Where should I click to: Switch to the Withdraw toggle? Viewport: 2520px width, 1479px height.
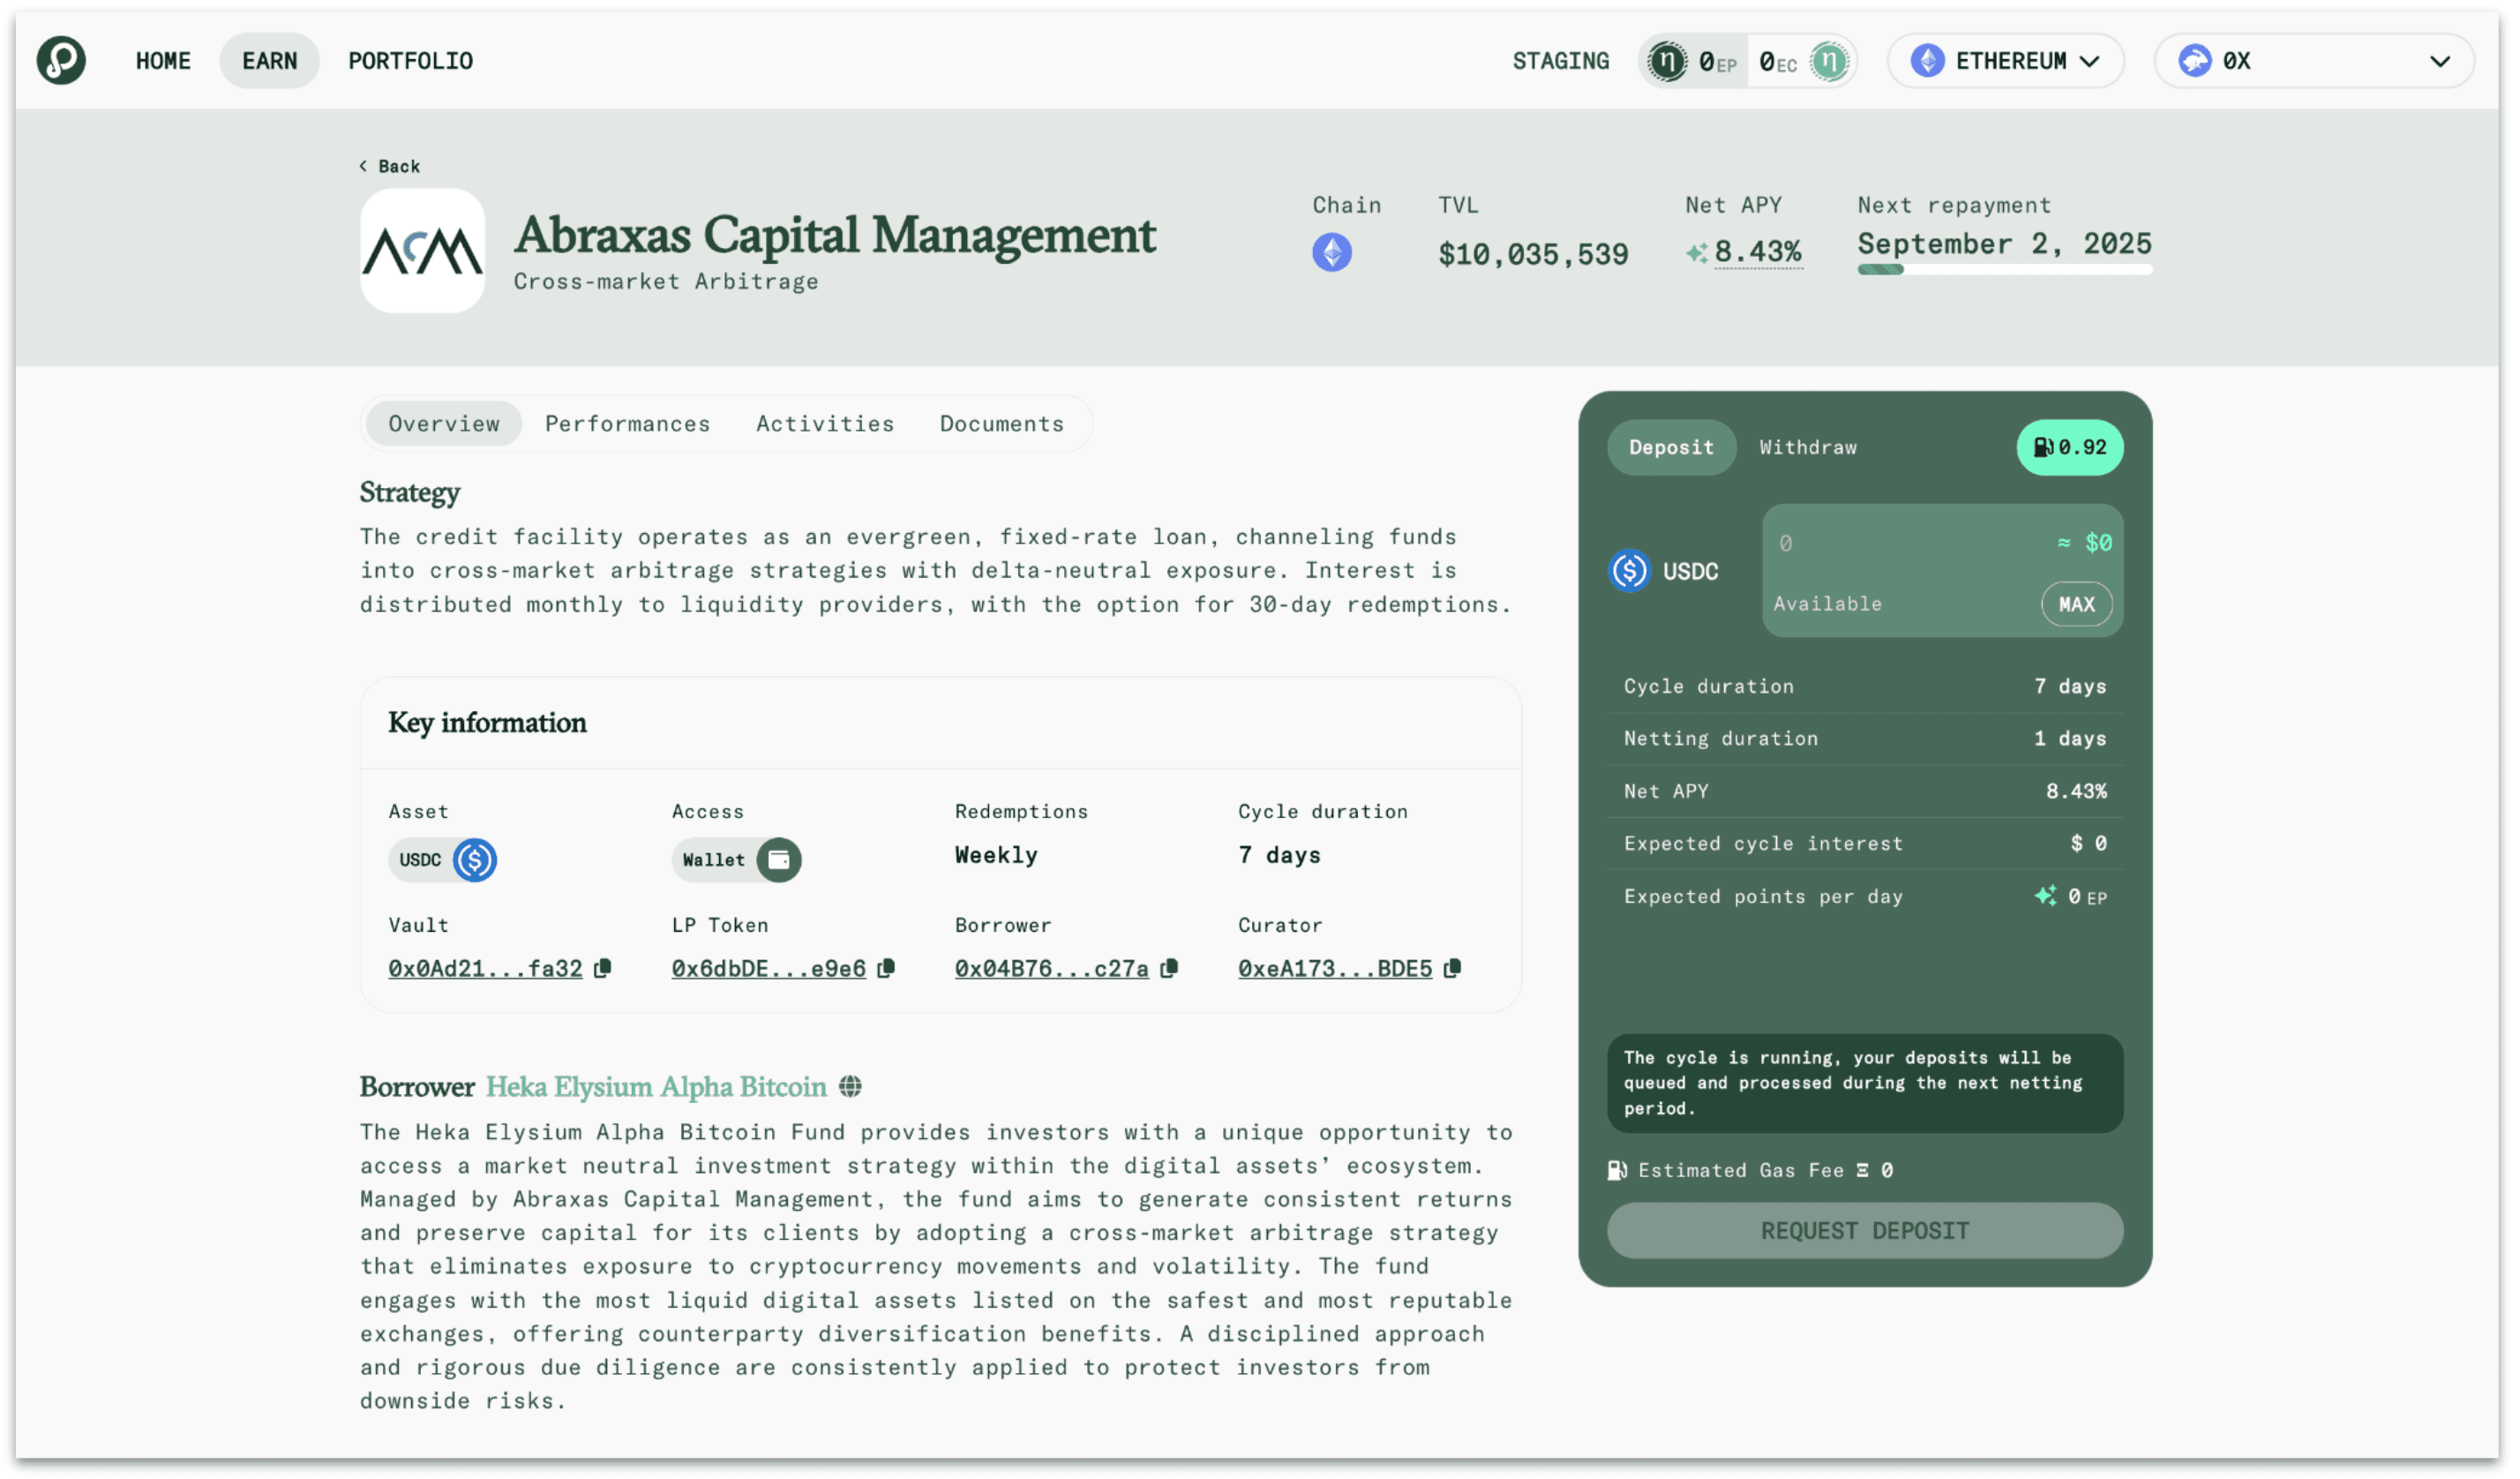pos(1807,447)
